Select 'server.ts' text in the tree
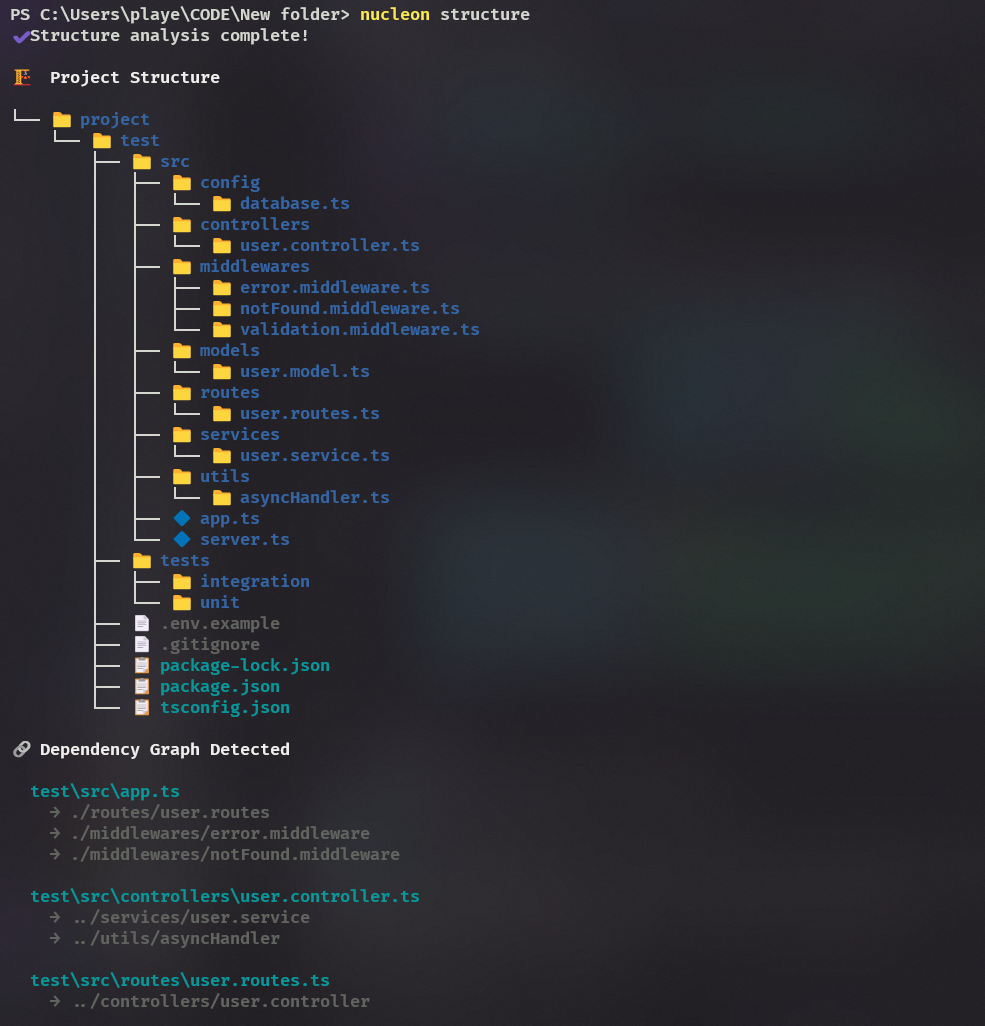 (x=245, y=539)
